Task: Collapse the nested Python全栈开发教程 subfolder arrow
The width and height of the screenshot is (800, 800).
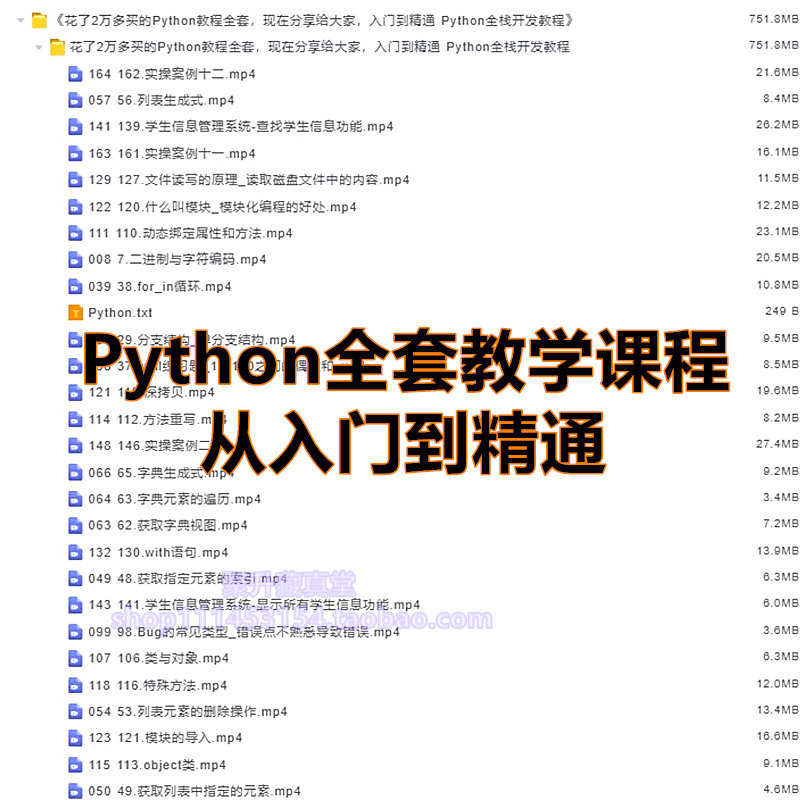Action: coord(39,47)
